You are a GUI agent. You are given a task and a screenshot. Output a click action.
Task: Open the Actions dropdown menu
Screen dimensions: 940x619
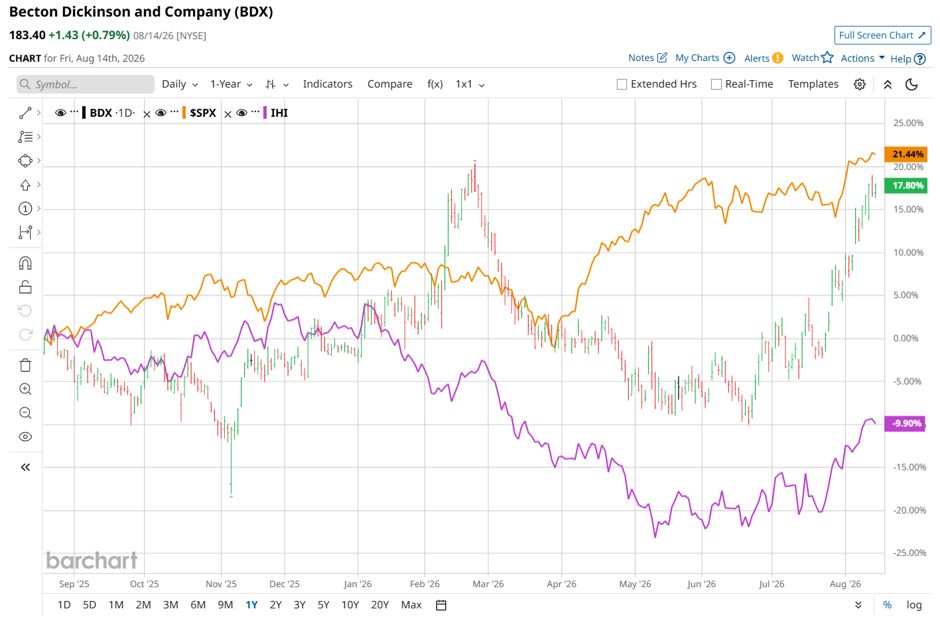[x=862, y=58]
